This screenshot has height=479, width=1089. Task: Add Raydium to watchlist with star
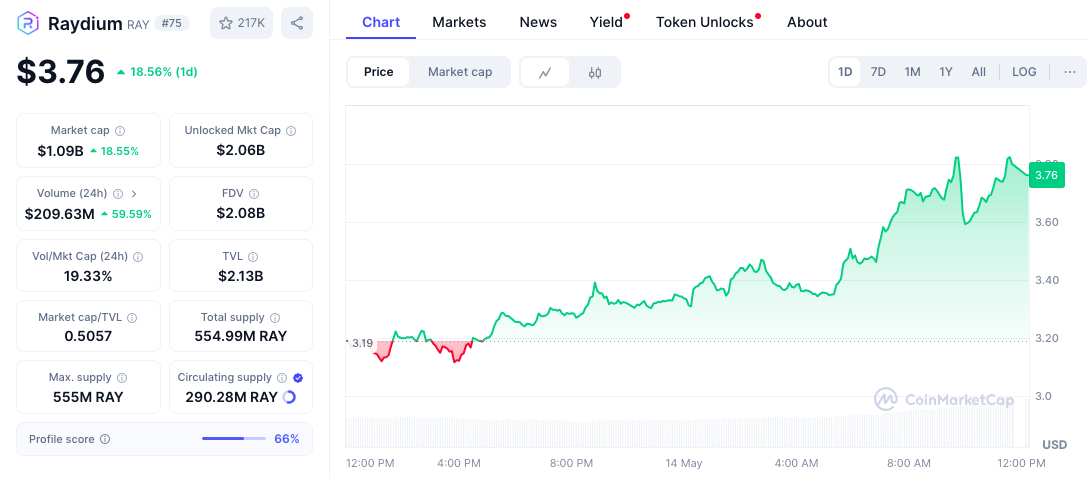[241, 23]
